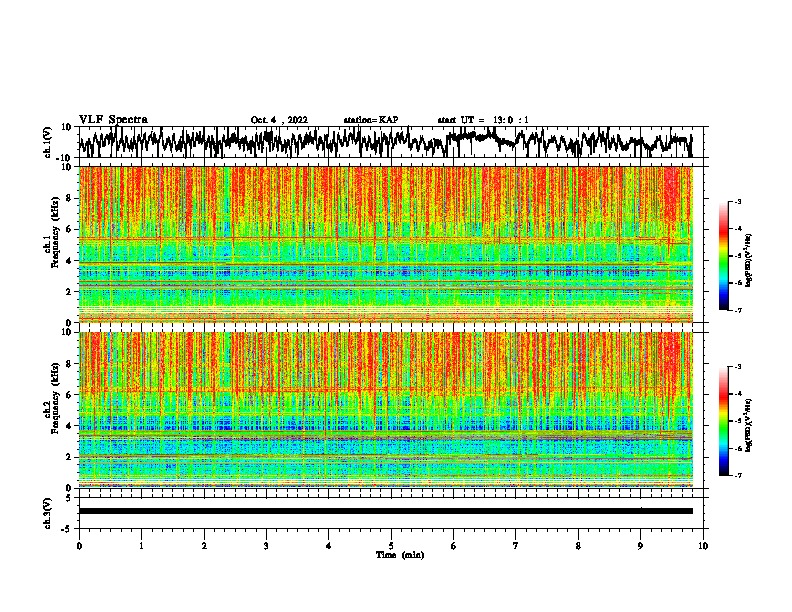This screenshot has width=792, height=612.
Task: Click time axis tick label 2
Action: coord(204,546)
